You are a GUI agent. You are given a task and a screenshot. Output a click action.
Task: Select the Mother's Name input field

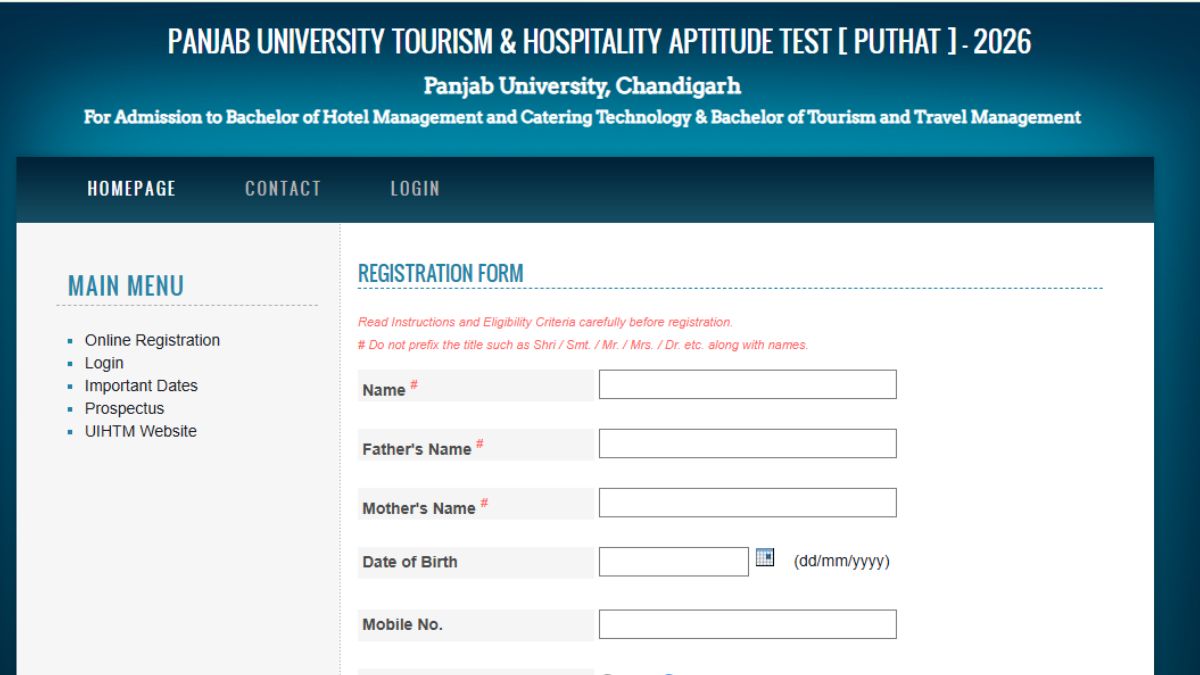click(747, 503)
